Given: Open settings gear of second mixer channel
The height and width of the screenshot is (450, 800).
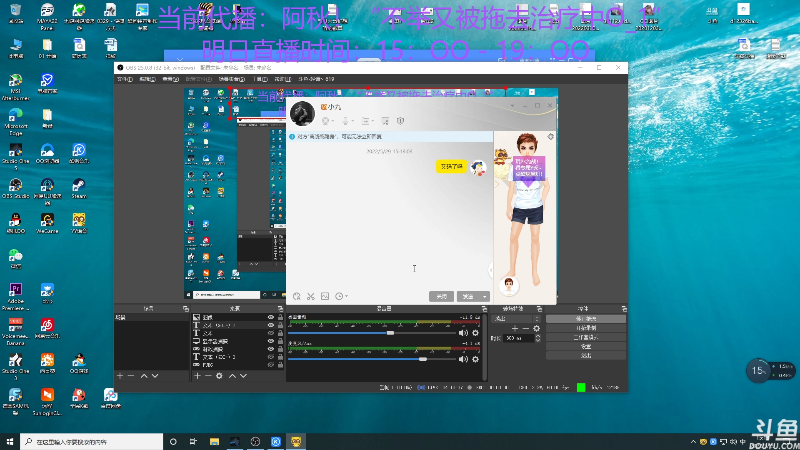Looking at the screenshot, I should (476, 359).
